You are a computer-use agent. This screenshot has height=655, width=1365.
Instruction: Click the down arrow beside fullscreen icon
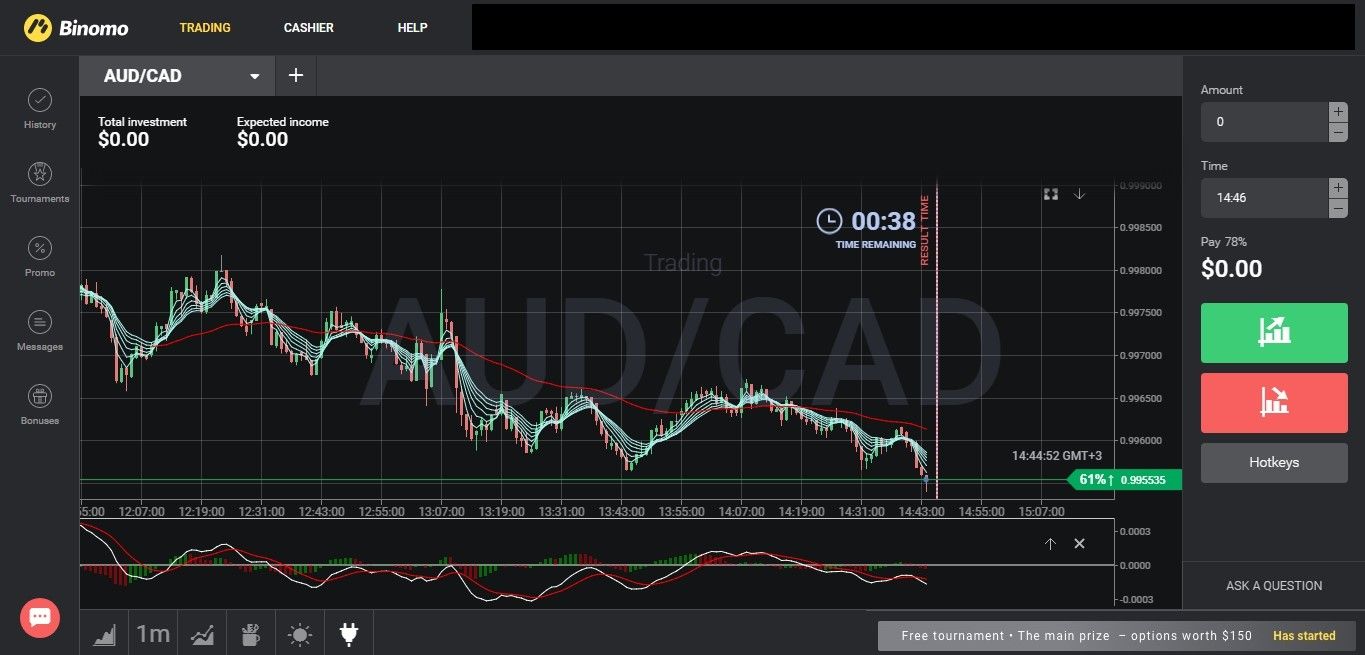(x=1079, y=194)
